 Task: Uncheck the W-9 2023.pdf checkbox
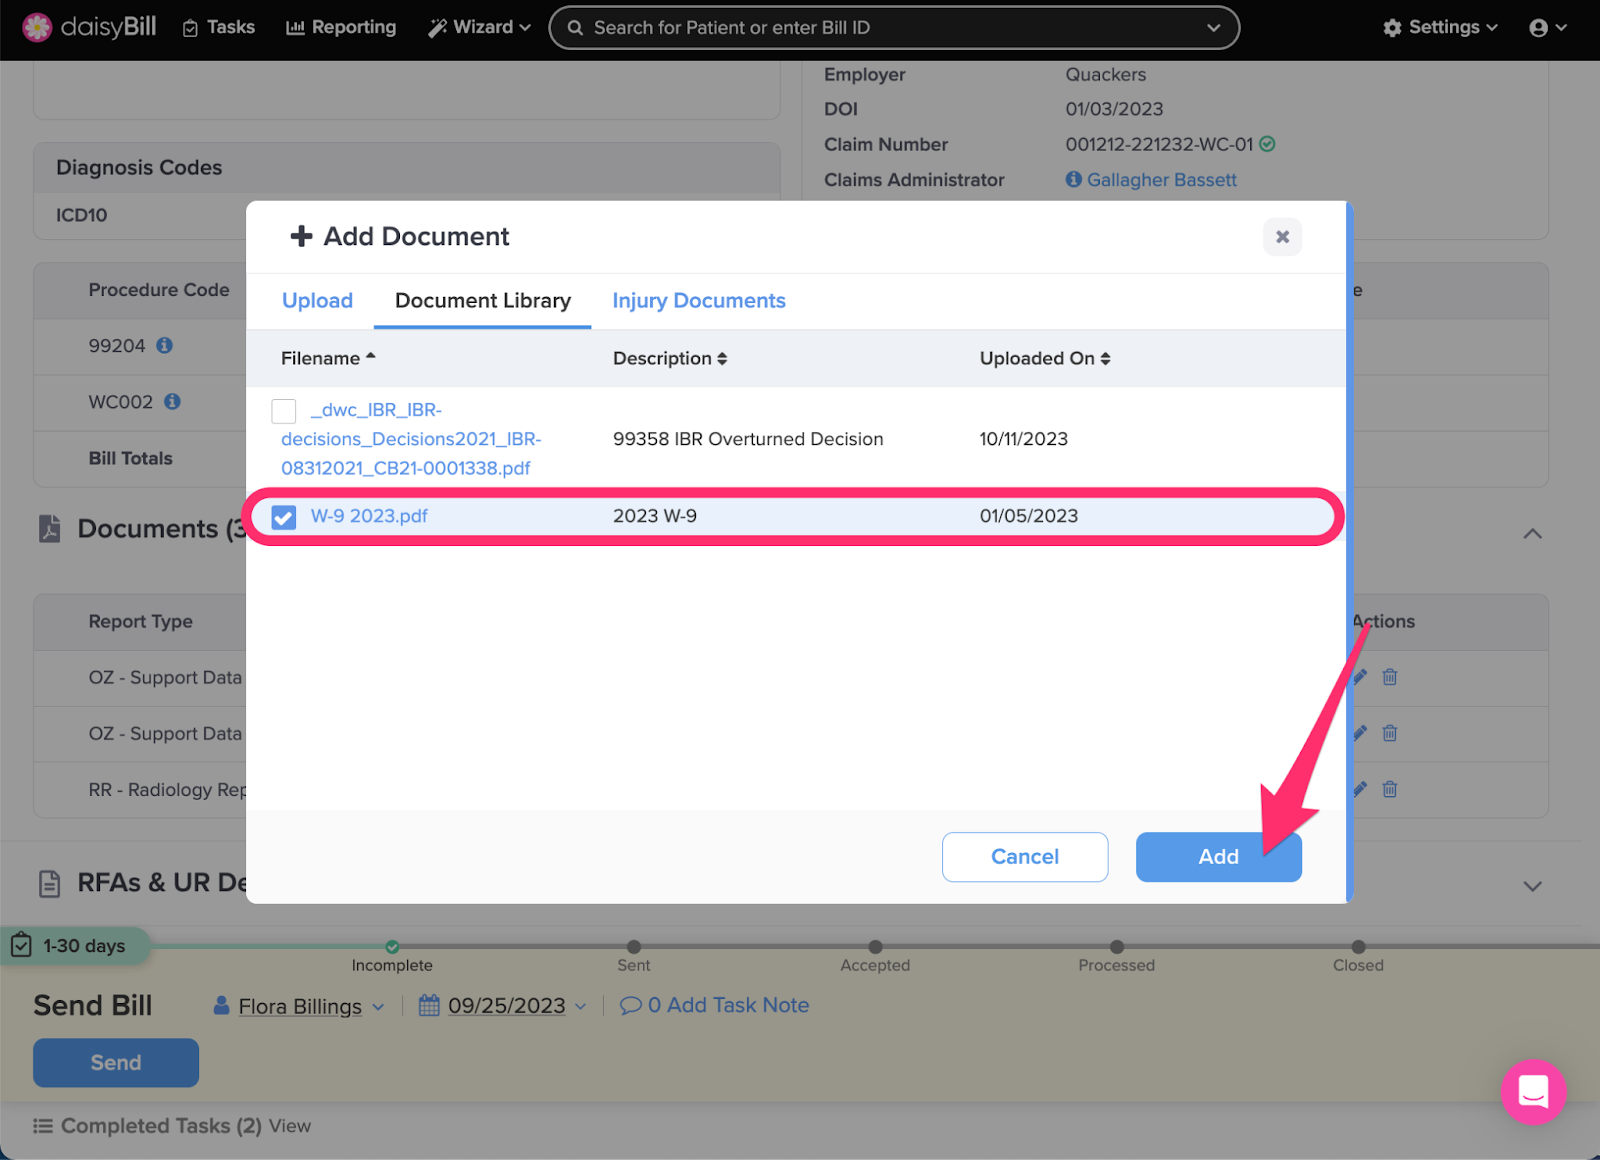pos(284,517)
